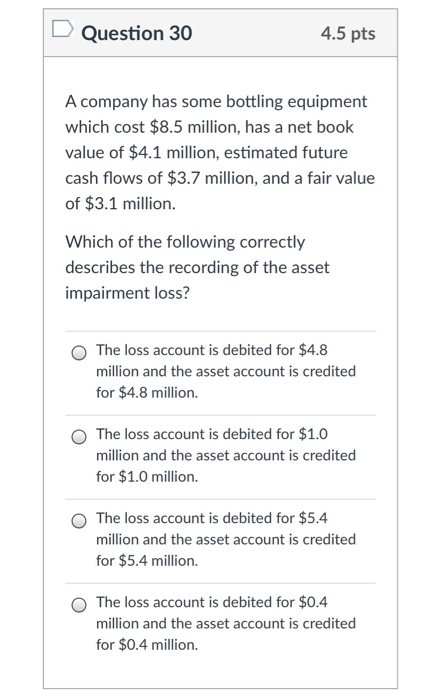The height and width of the screenshot is (700, 441).
Task: Select the $4.8 million loss radio button
Action: (79, 353)
